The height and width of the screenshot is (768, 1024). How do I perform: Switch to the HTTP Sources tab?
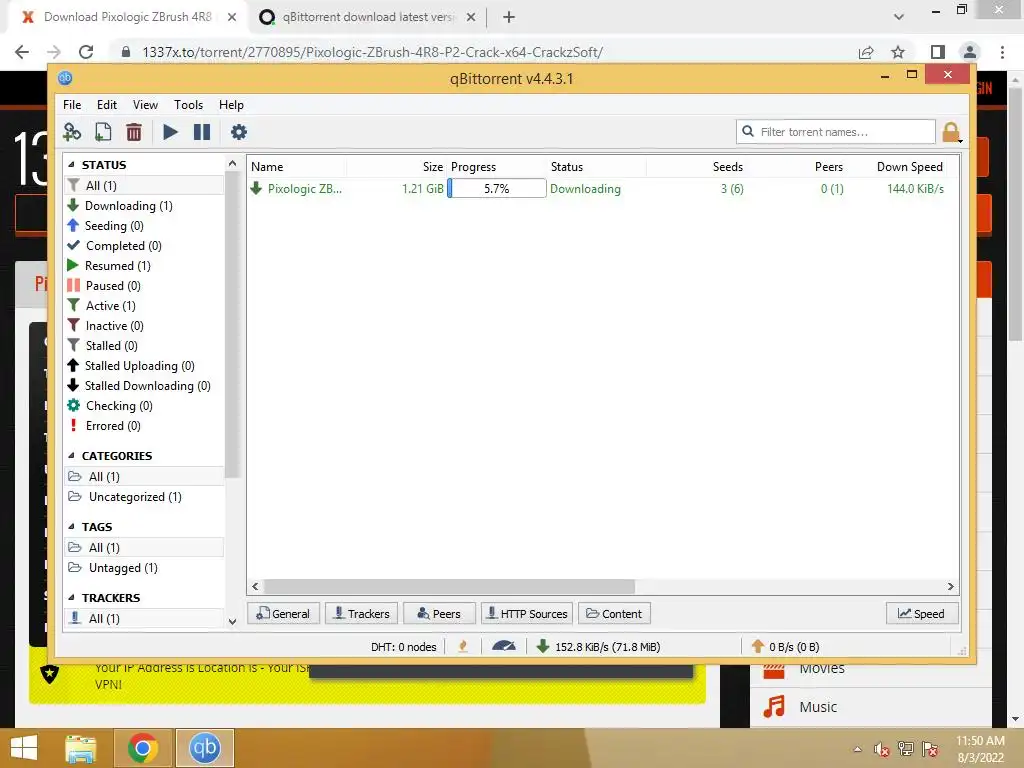click(527, 613)
